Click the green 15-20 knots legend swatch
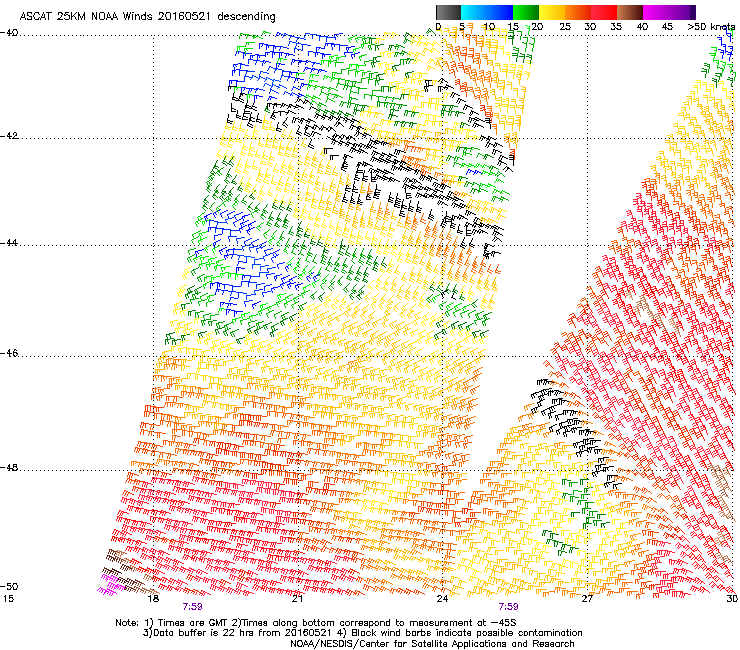Image resolution: width=740 pixels, height=650 pixels. pyautogui.click(x=526, y=12)
